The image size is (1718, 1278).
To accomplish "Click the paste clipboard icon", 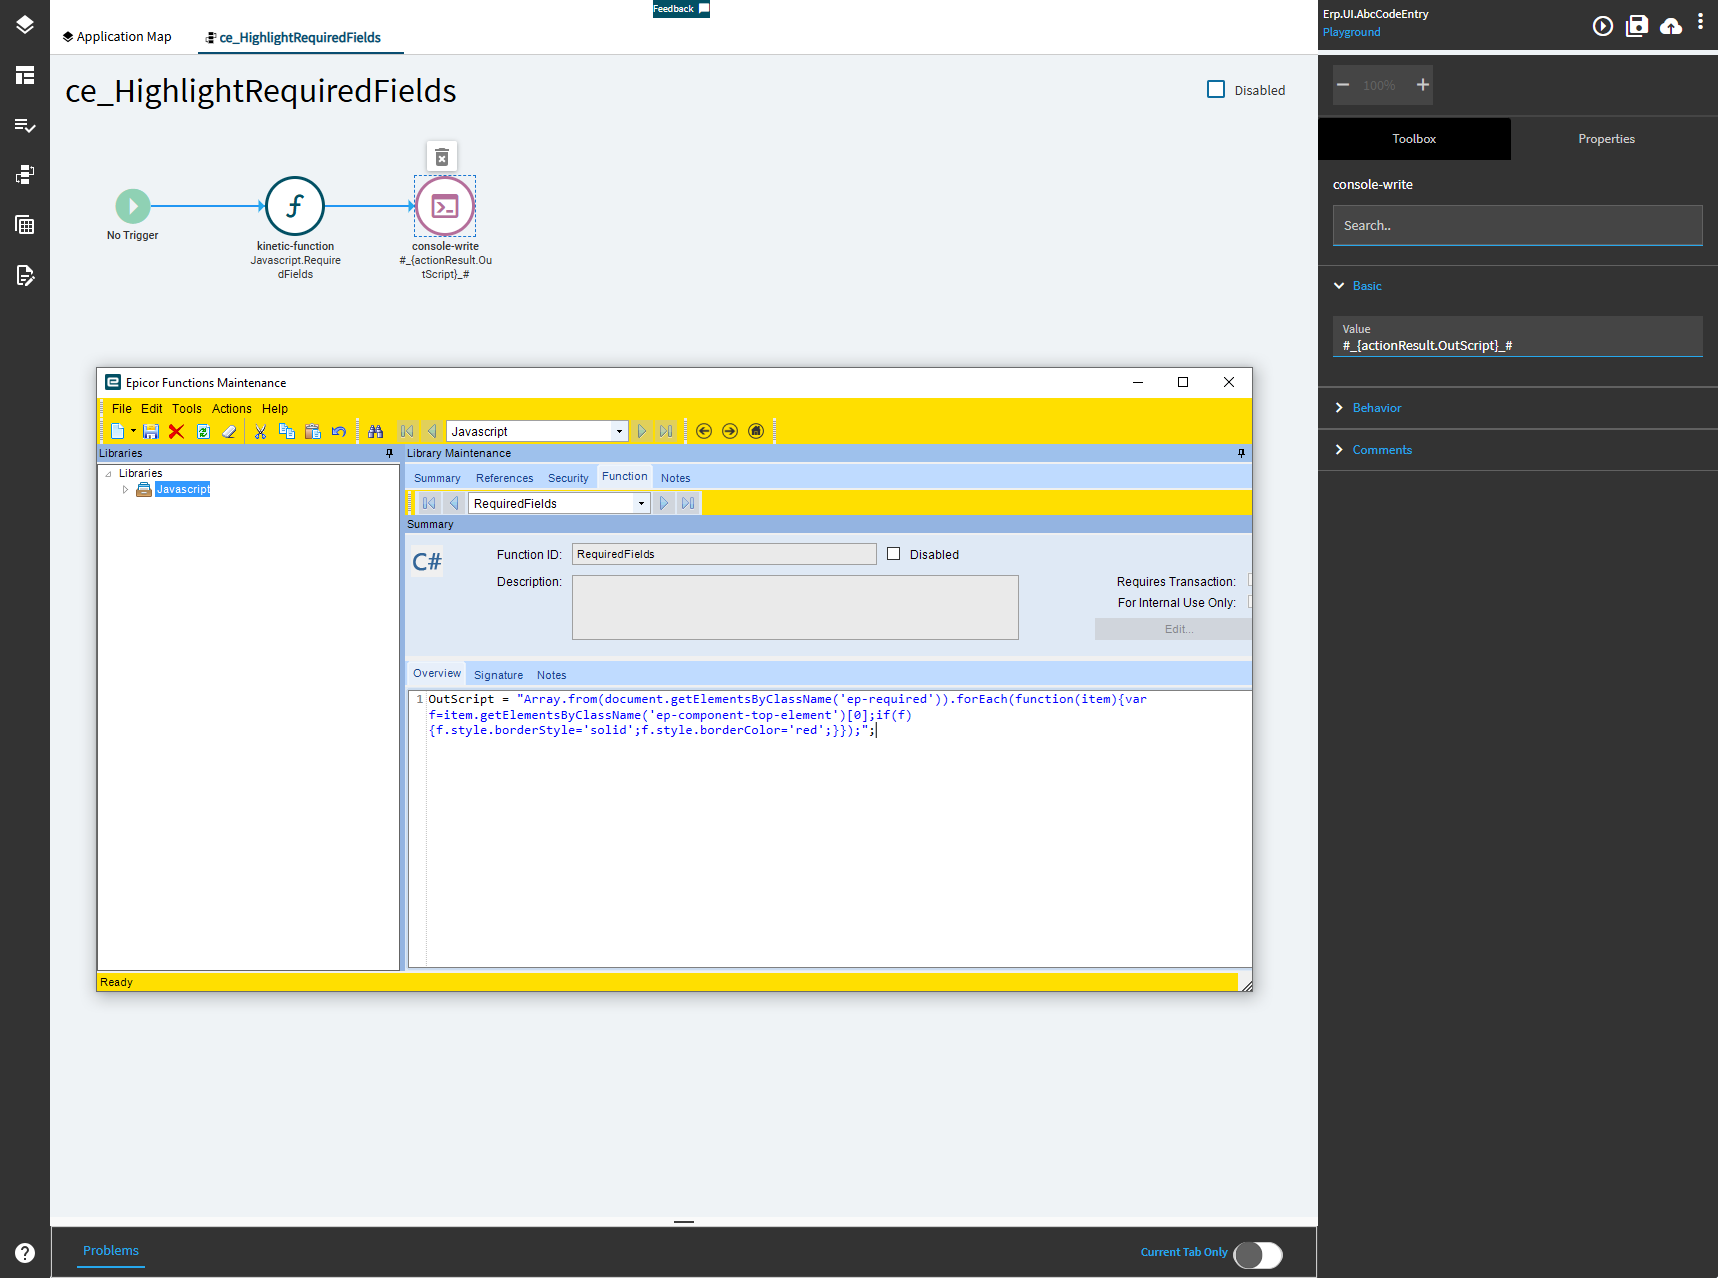I will [x=313, y=431].
